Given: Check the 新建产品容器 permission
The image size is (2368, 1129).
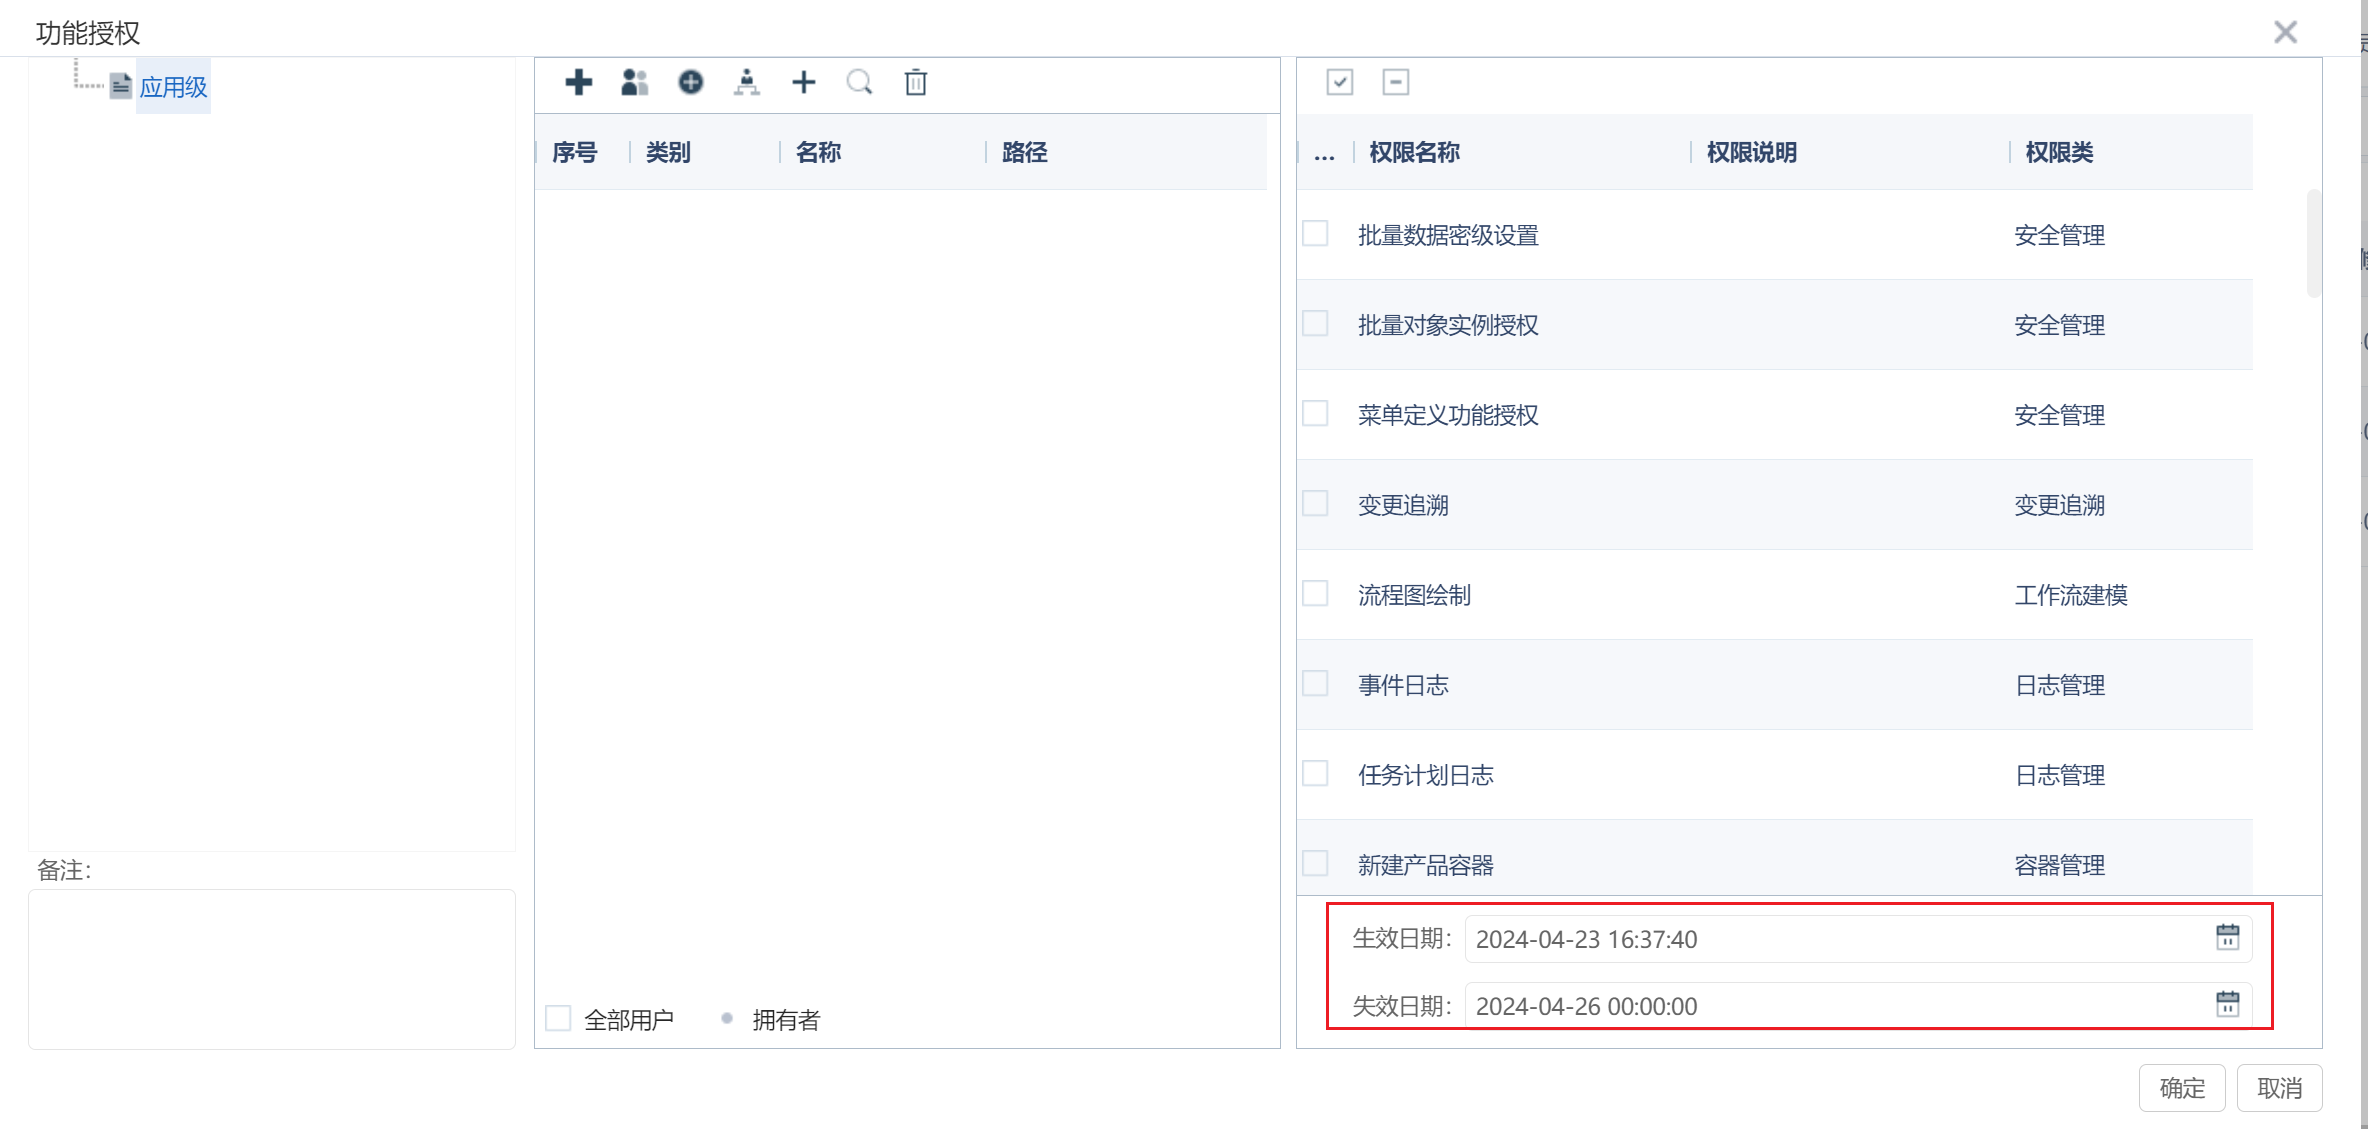Looking at the screenshot, I should click(x=1316, y=863).
